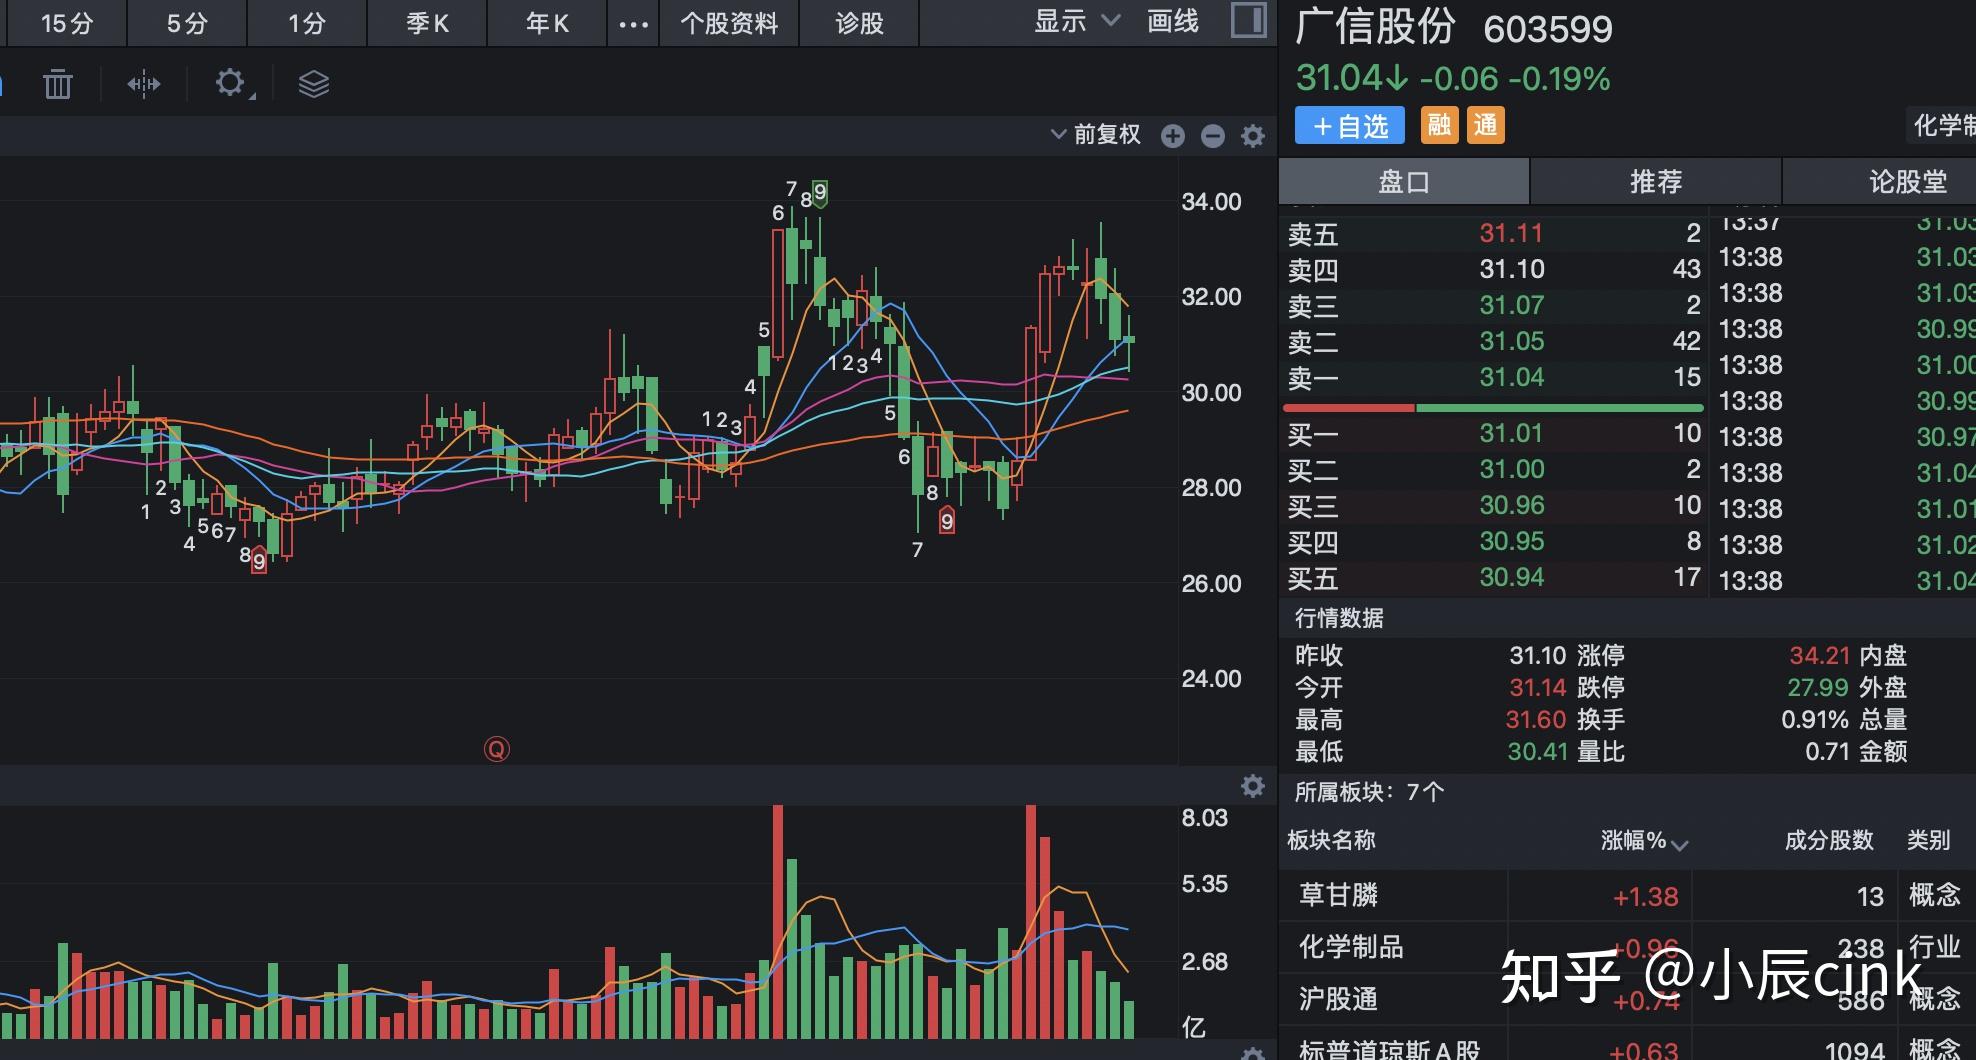This screenshot has width=1976, height=1060.
Task: Open the 年K yearly chart
Action: click(547, 23)
